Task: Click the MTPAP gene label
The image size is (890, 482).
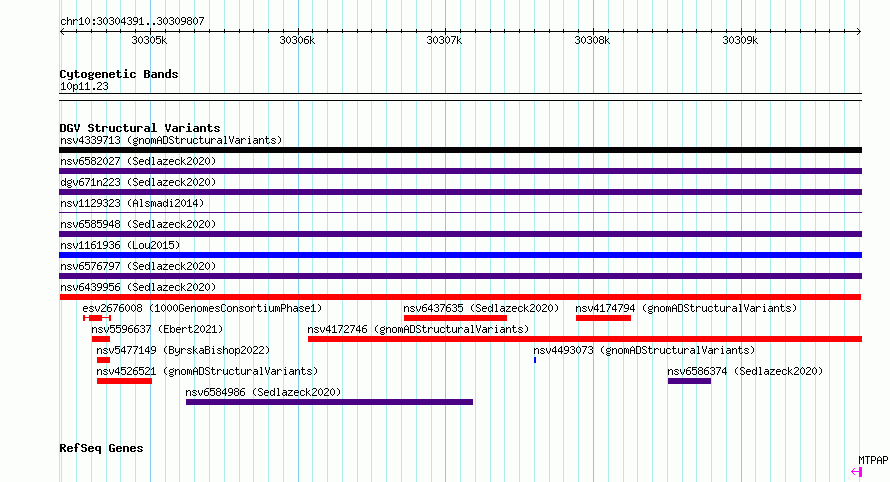Action: coord(873,460)
